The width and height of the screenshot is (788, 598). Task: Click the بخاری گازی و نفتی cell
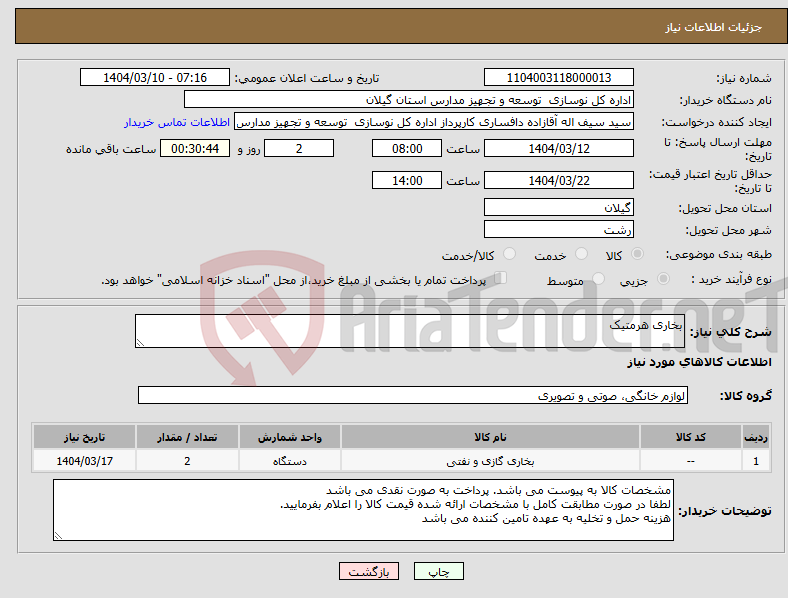coord(490,461)
